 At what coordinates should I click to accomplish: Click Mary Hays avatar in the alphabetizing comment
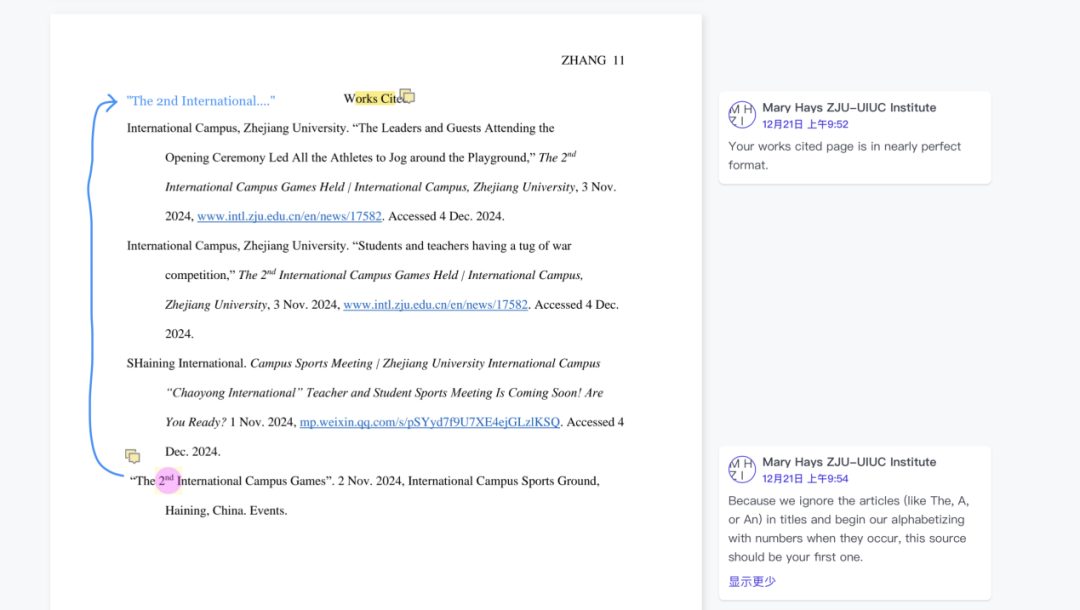(x=742, y=469)
